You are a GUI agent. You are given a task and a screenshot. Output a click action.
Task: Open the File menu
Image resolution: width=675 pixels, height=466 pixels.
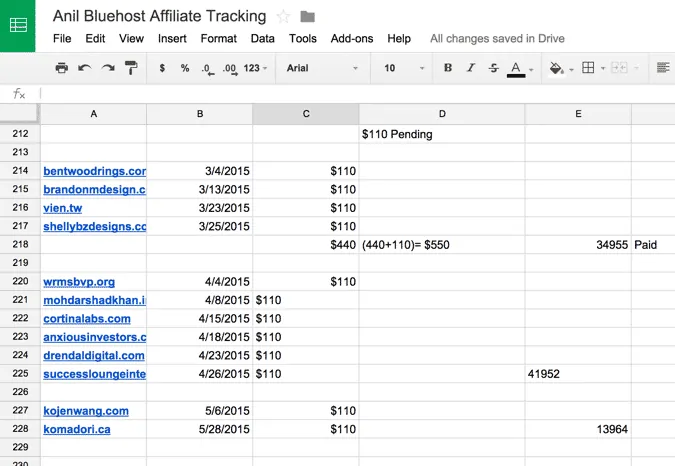(62, 39)
